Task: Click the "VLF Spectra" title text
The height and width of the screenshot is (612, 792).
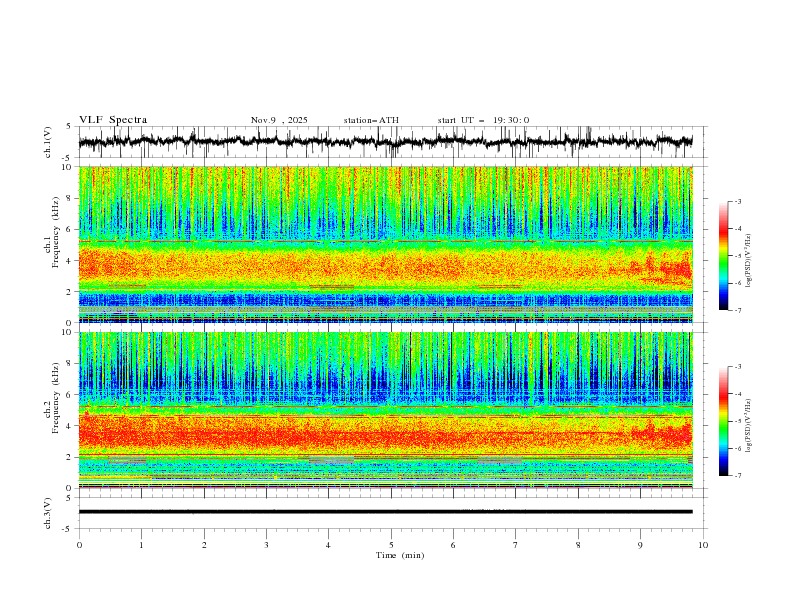Action: [113, 120]
